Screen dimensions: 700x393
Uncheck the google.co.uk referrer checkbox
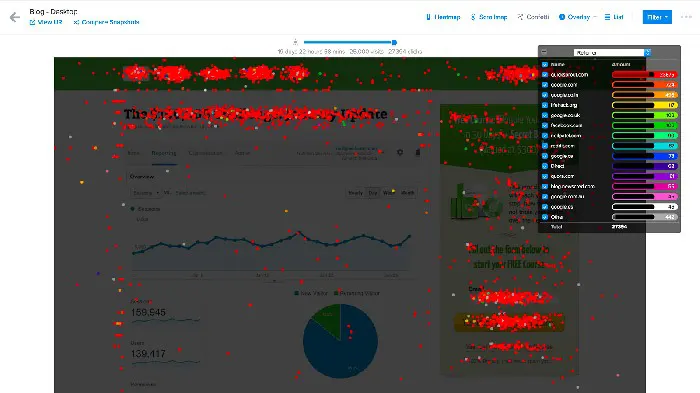tap(545, 115)
